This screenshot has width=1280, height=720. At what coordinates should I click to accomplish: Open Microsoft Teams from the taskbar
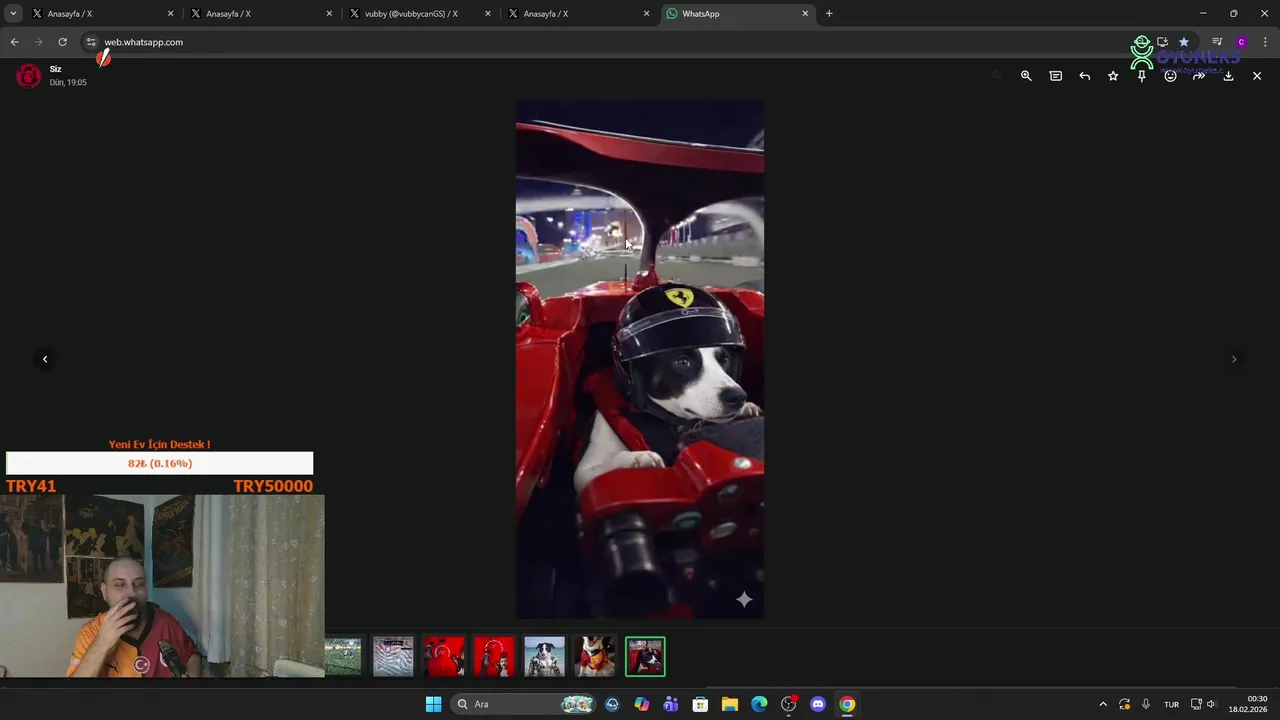click(671, 704)
